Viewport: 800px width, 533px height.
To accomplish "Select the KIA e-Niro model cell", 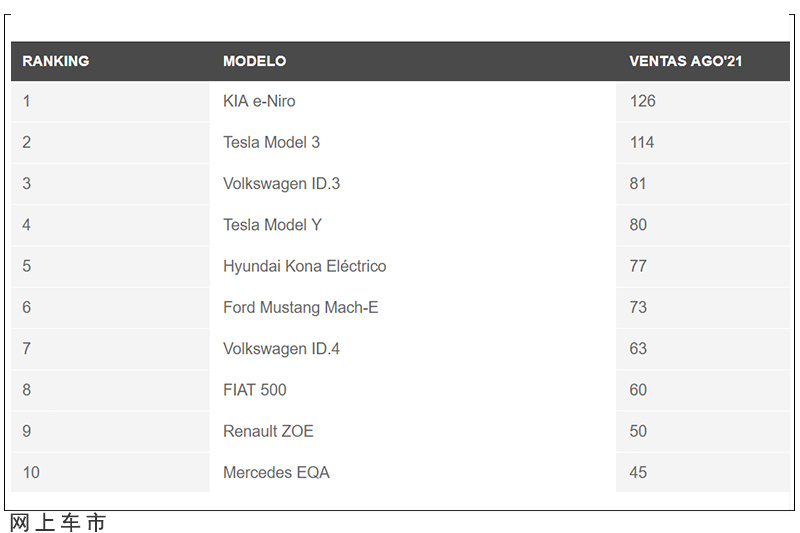I will point(412,101).
